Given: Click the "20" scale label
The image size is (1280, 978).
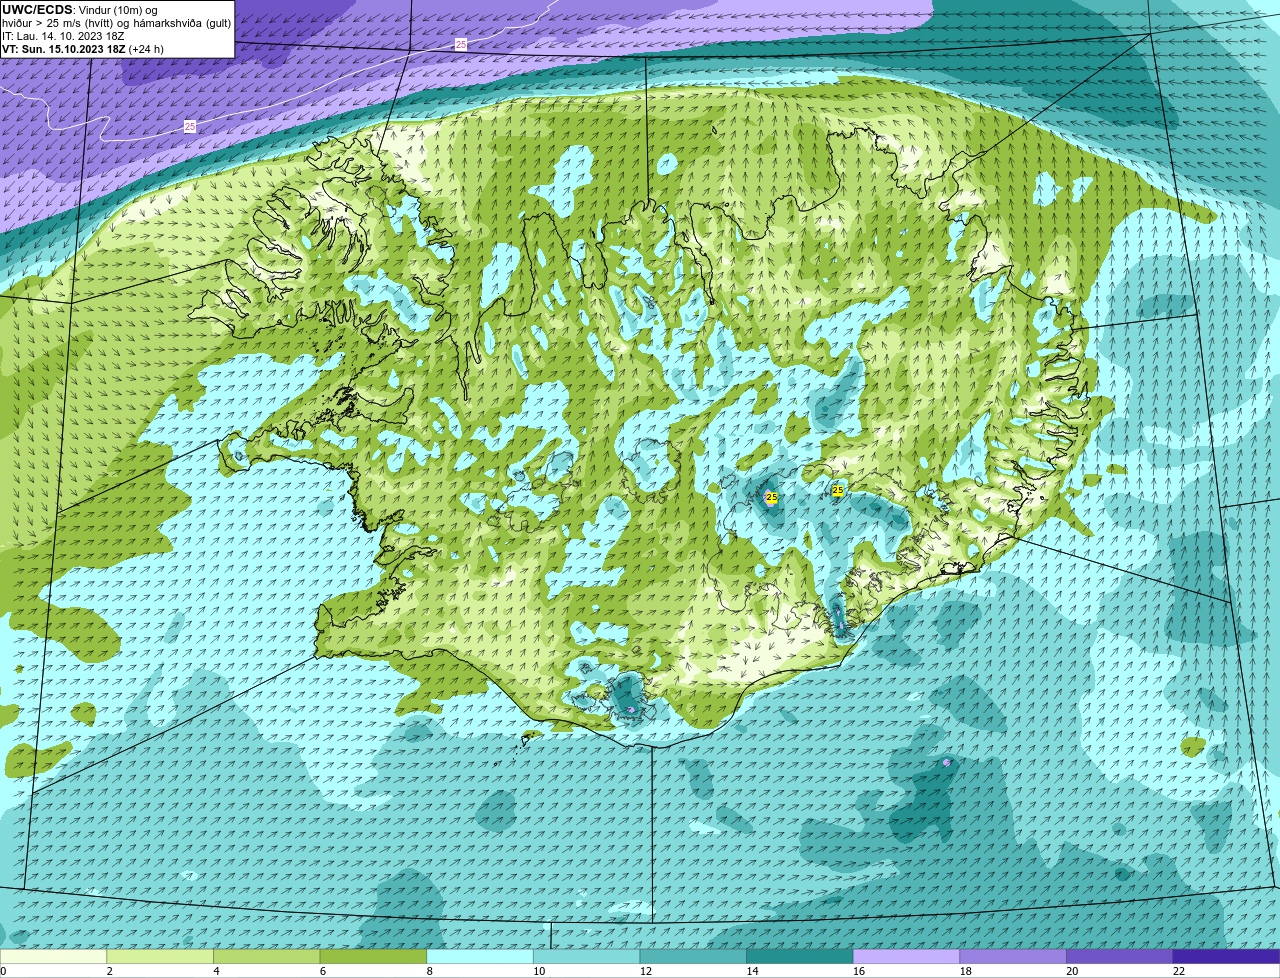Looking at the screenshot, I should coord(1072,971).
